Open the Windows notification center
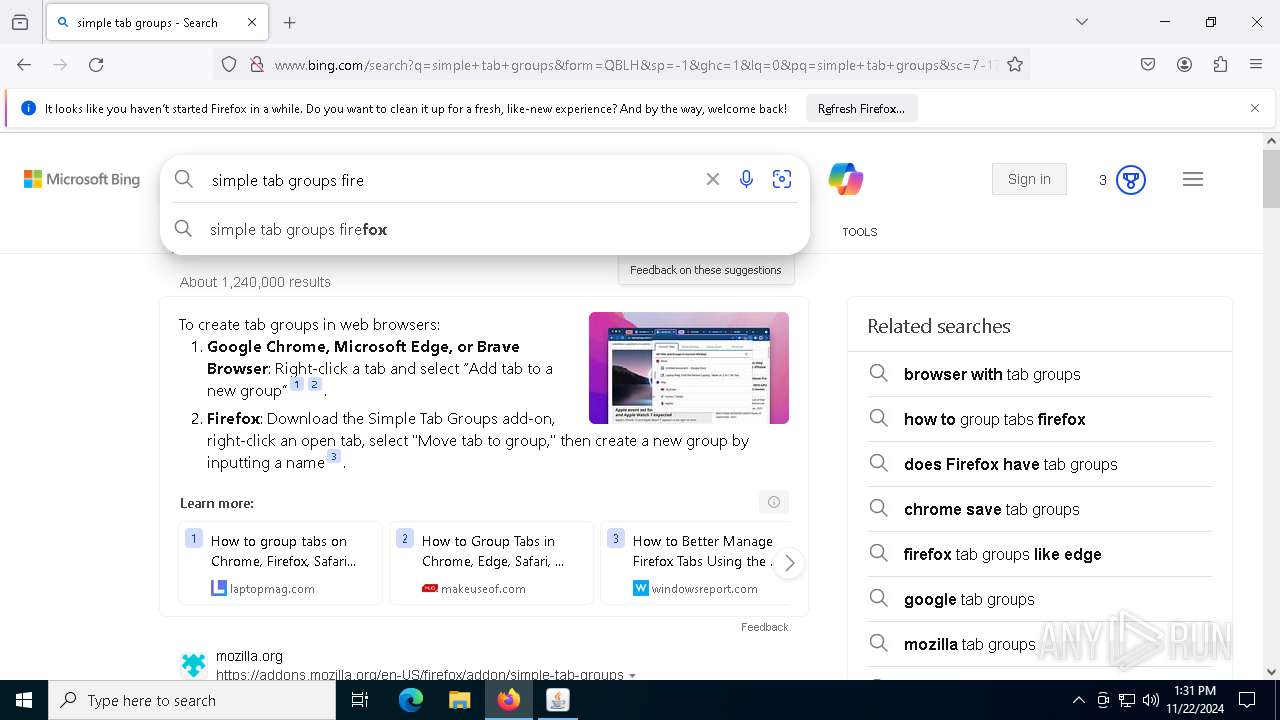Screen dimensions: 1280x720 1247,700
